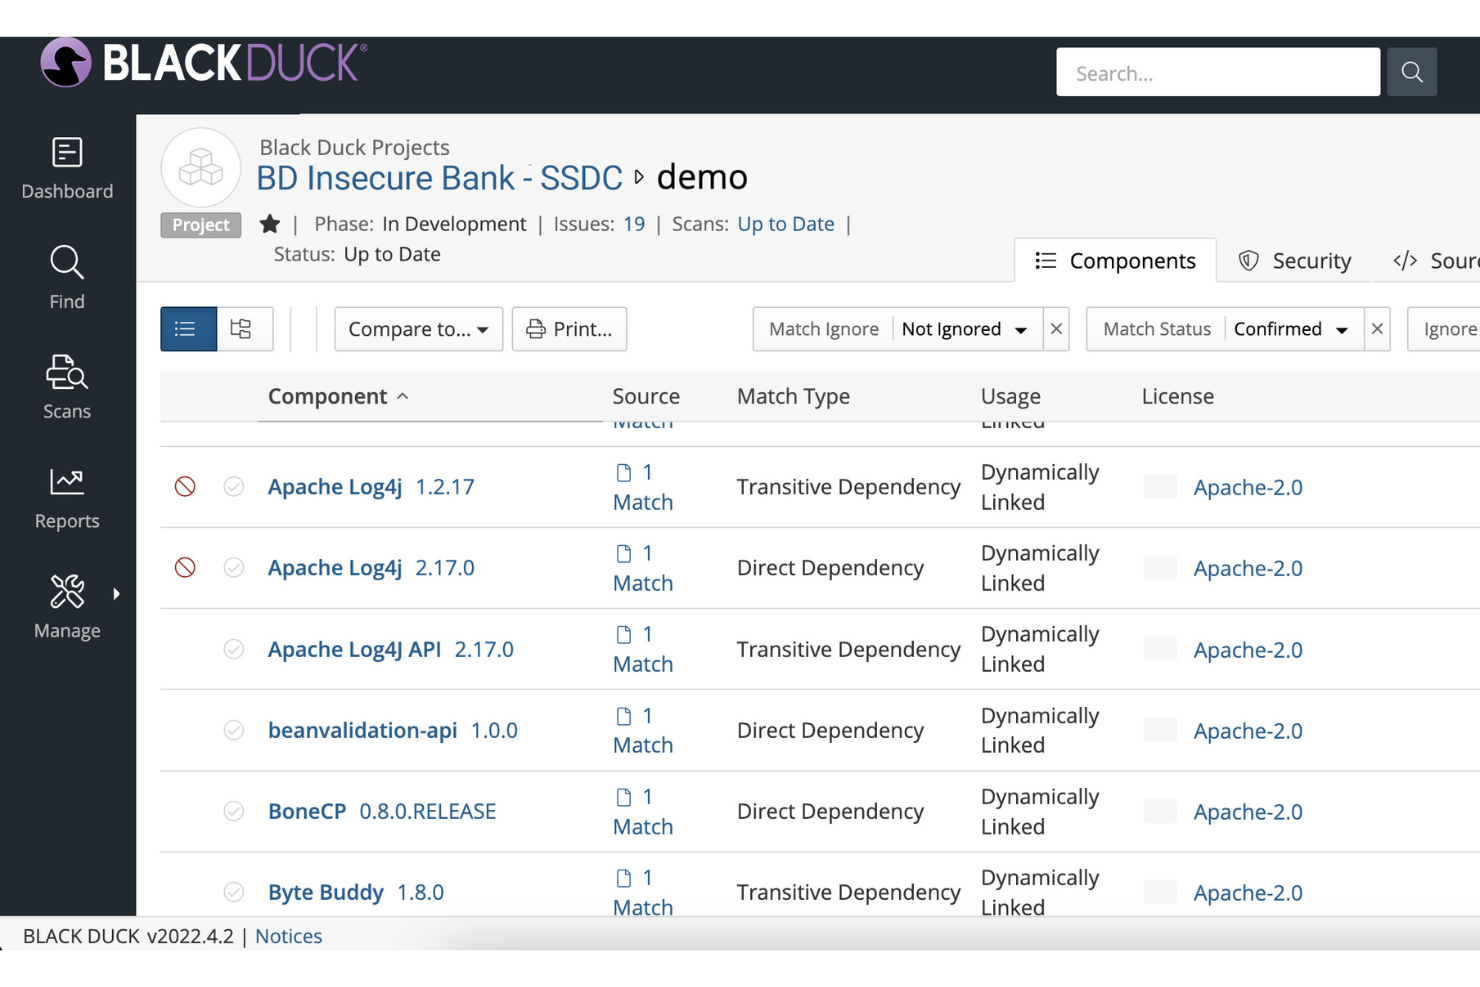Open the Dashboard sidebar item
This screenshot has height=987, width=1480.
click(67, 168)
